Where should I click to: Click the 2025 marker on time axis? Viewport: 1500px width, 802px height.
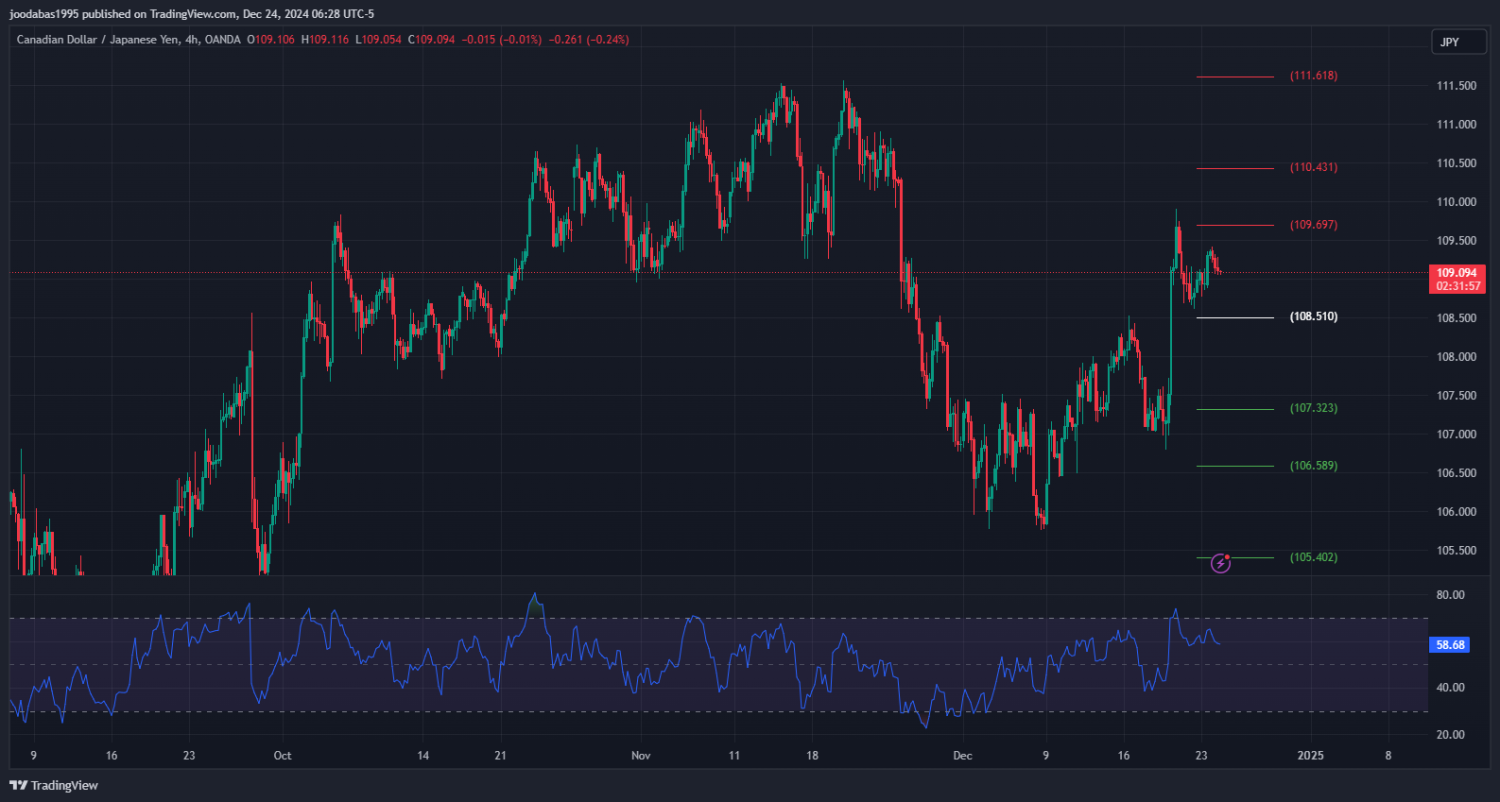[x=1310, y=756]
